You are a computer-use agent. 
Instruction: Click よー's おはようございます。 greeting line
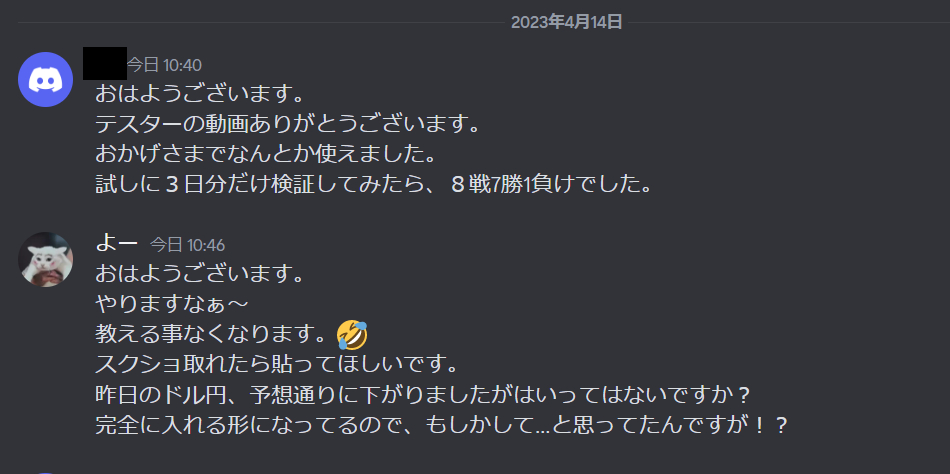[199, 275]
